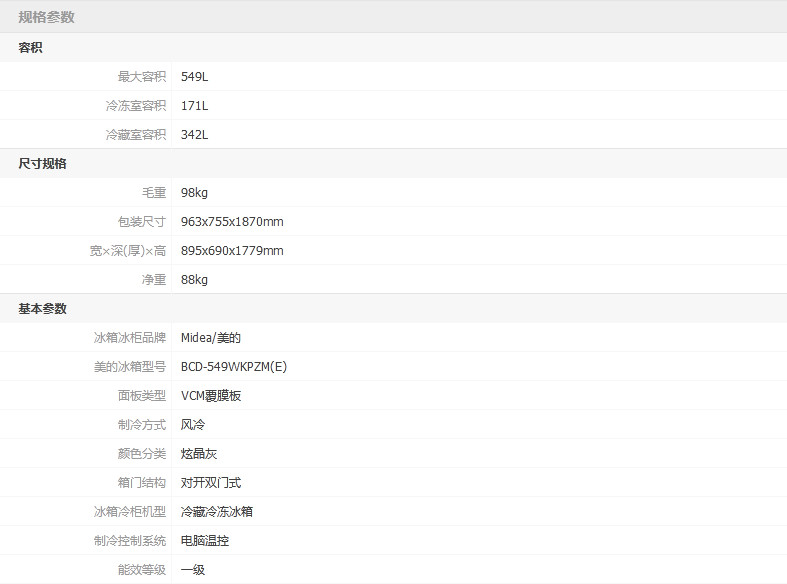This screenshot has height=584, width=787.
Task: Select the VCM覆膜板 panel type value
Action: click(211, 395)
